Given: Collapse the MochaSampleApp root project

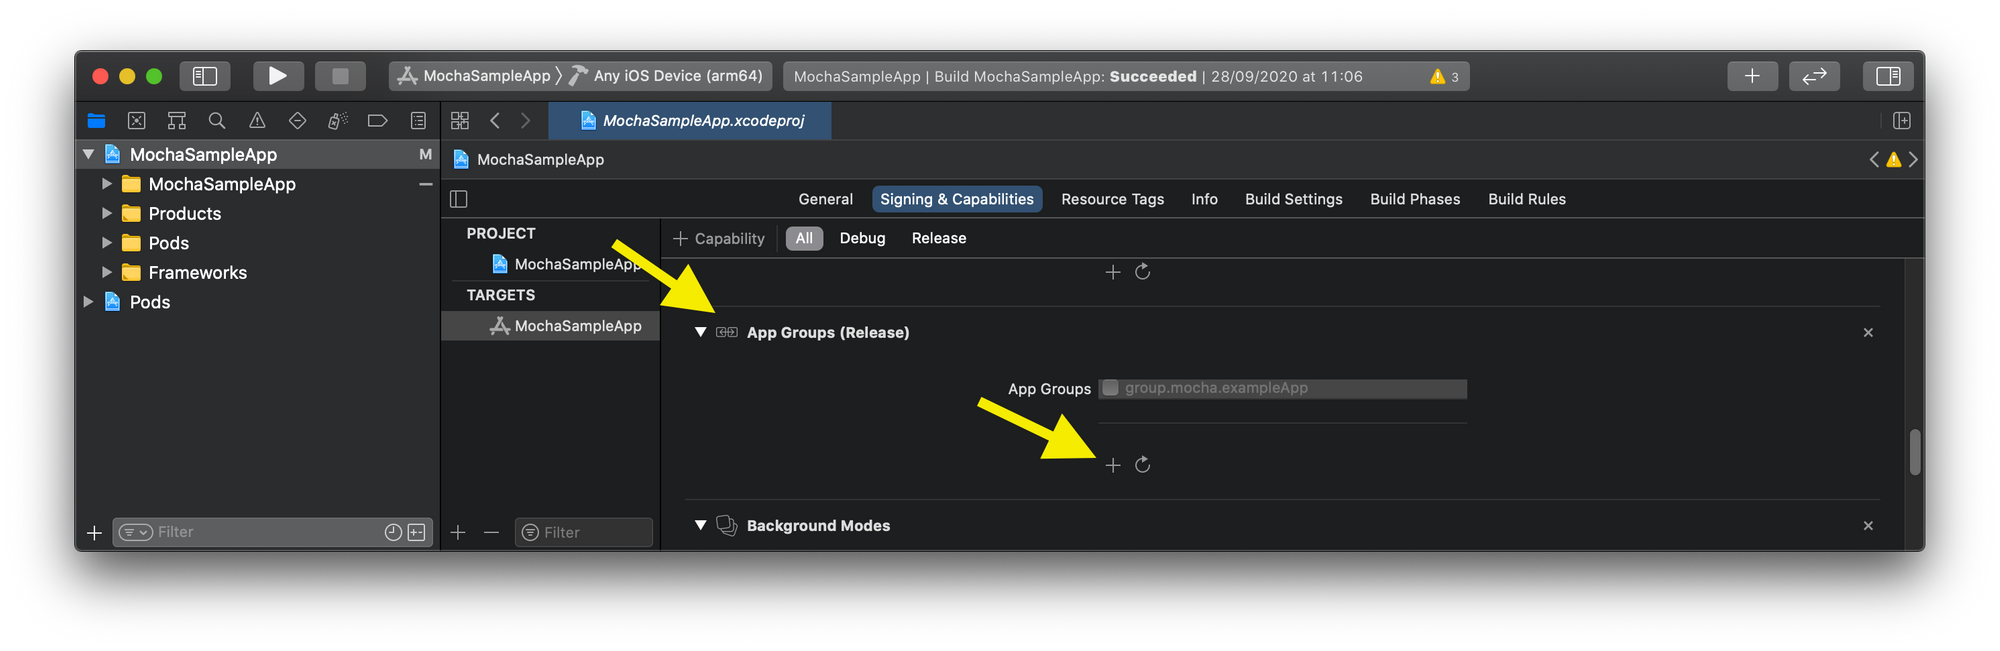Looking at the screenshot, I should (88, 154).
